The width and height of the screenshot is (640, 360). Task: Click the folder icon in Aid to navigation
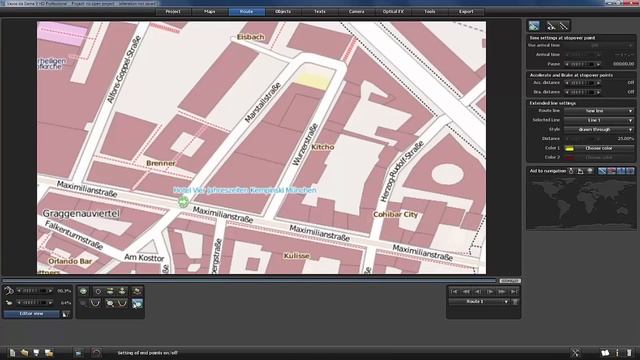pyautogui.click(x=580, y=171)
